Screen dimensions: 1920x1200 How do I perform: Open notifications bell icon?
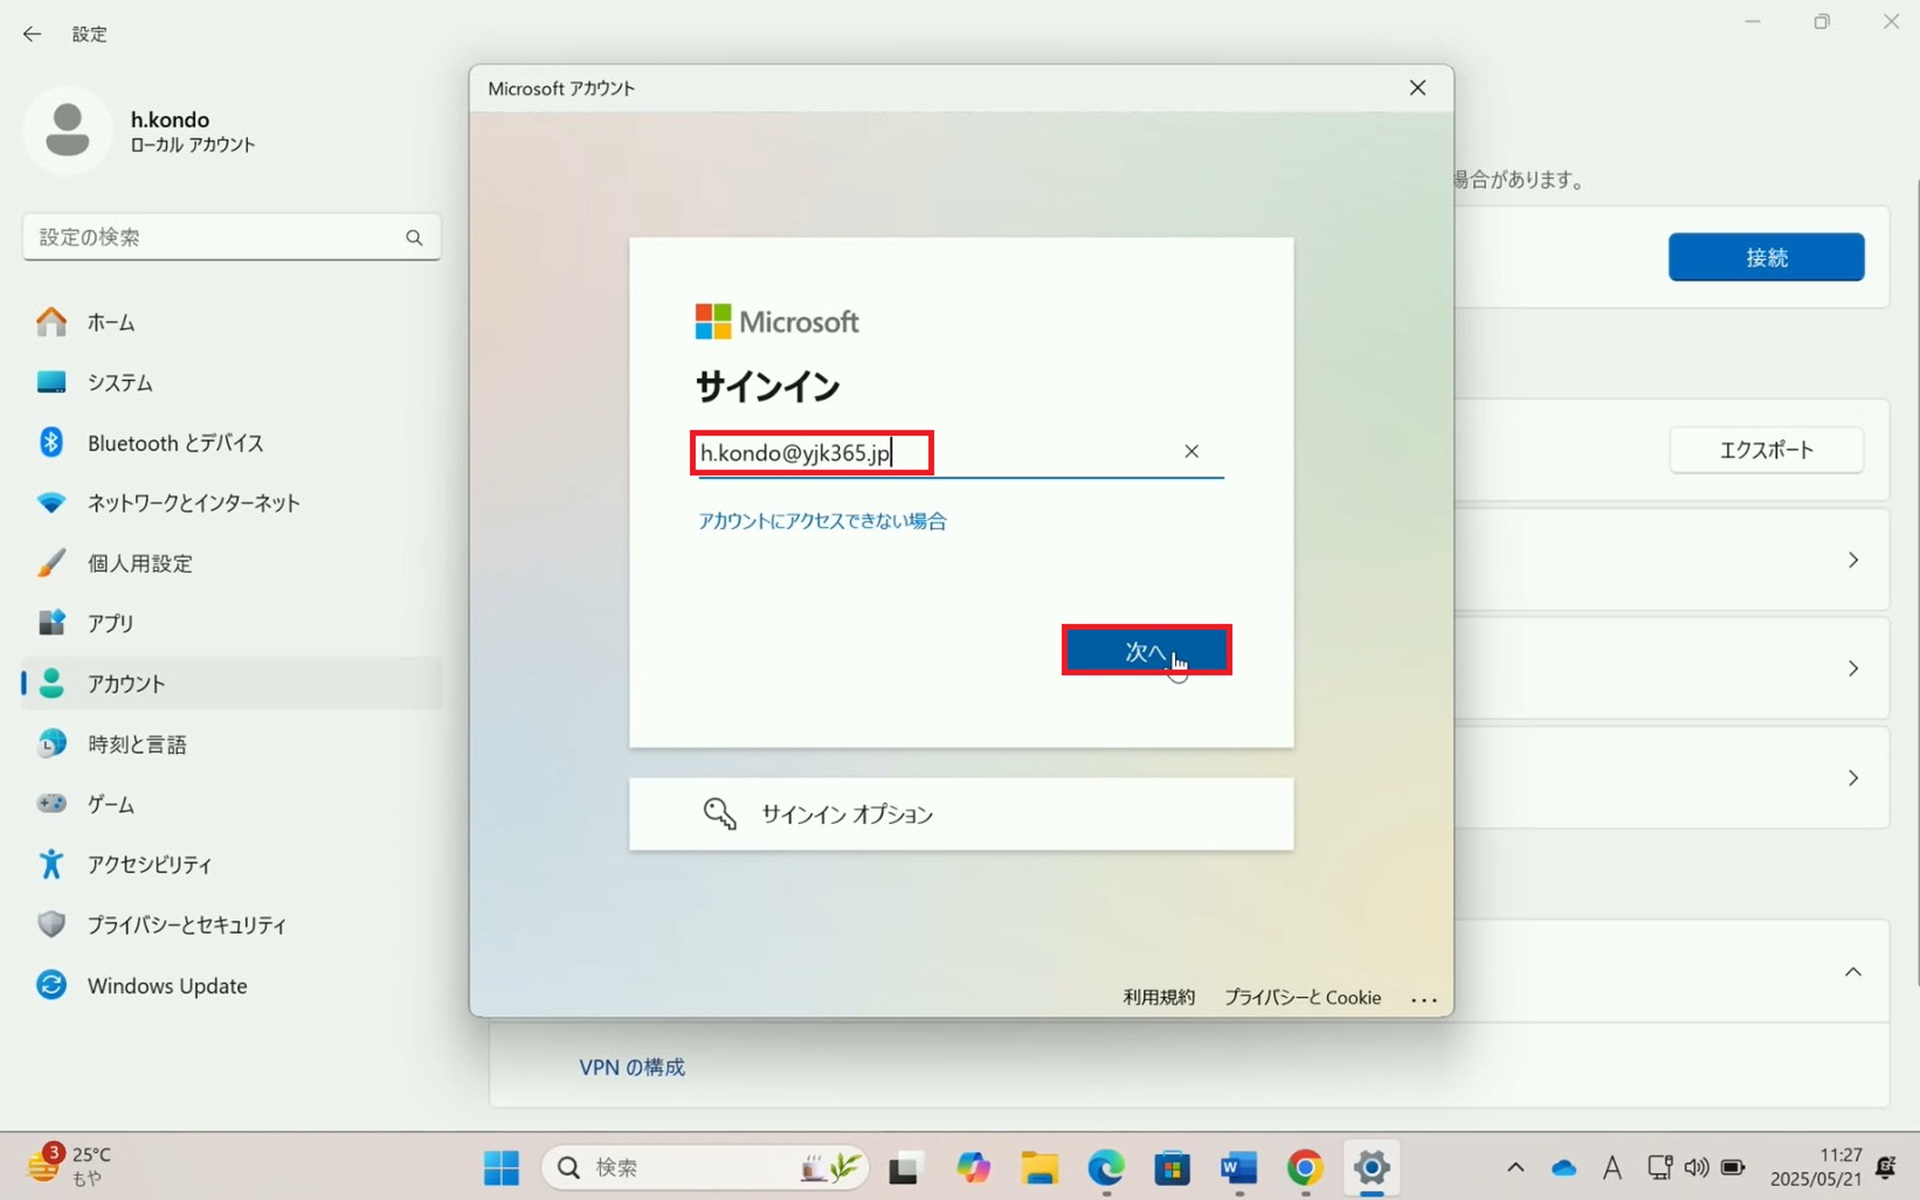(1886, 1167)
